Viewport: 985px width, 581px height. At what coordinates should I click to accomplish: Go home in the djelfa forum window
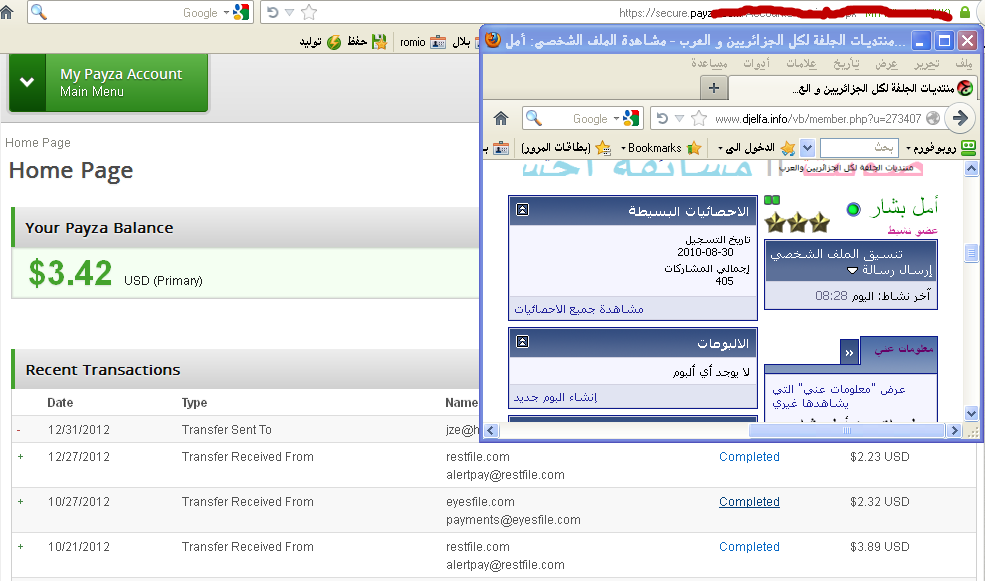(501, 118)
